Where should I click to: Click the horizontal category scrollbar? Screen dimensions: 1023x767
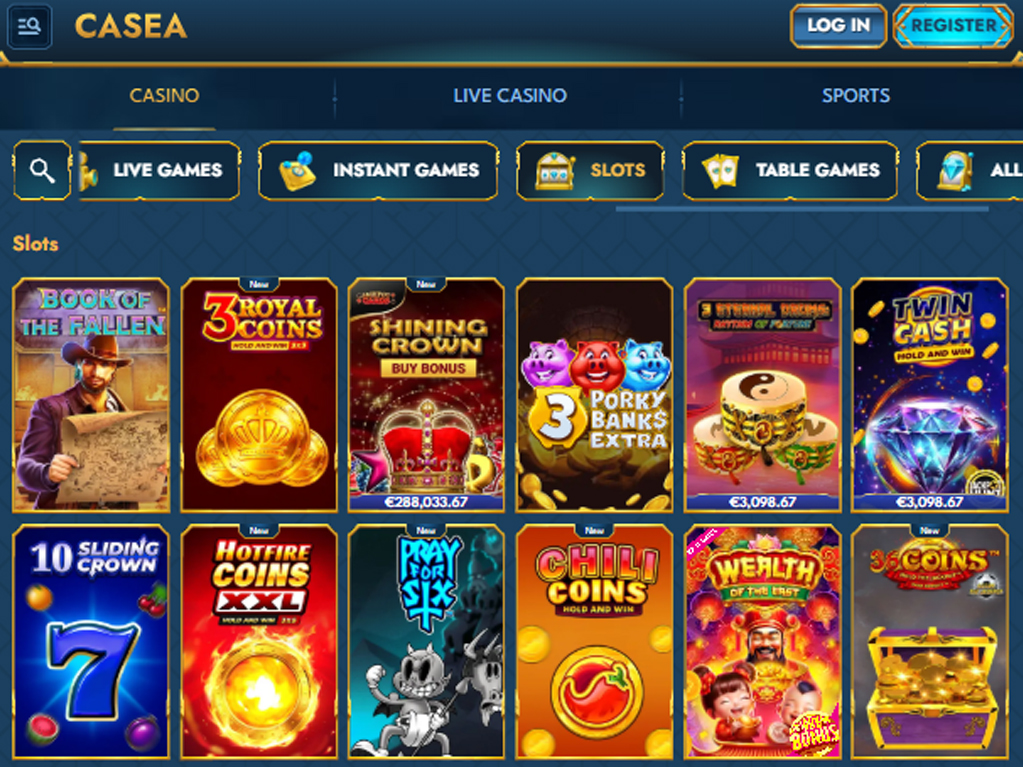802,209
